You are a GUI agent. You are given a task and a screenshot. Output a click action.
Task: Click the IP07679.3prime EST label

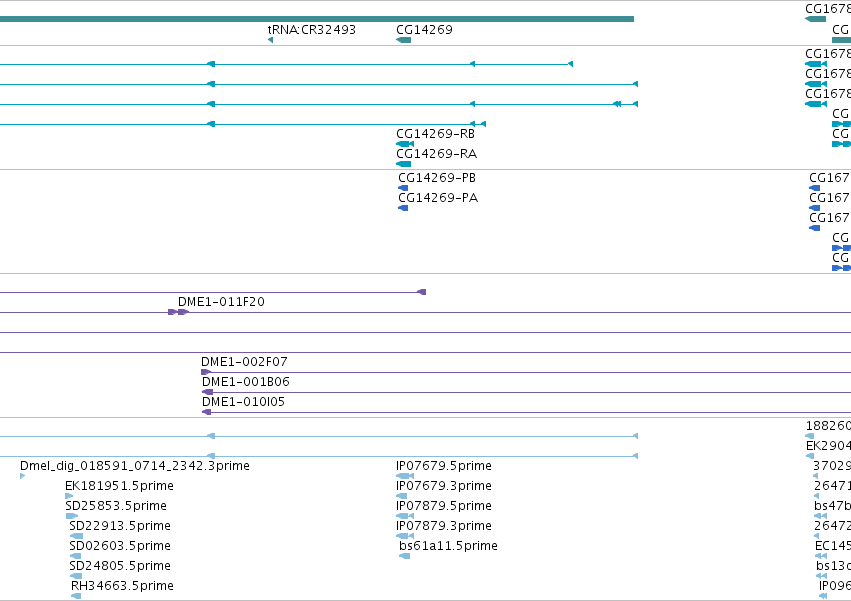click(444, 486)
